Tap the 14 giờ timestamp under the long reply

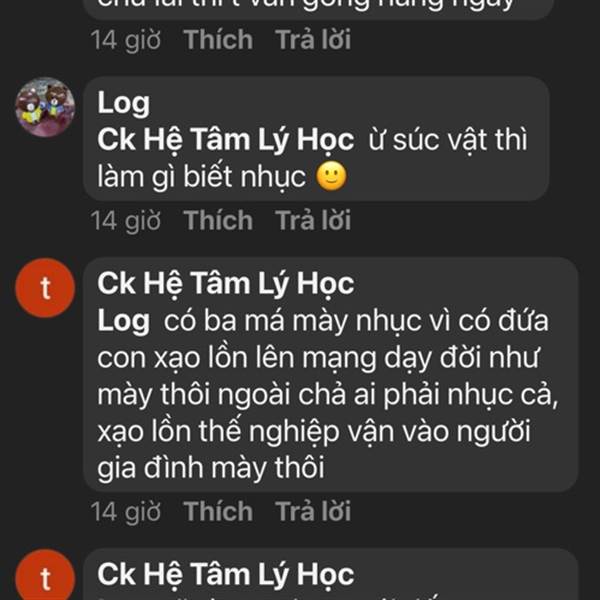click(x=126, y=512)
